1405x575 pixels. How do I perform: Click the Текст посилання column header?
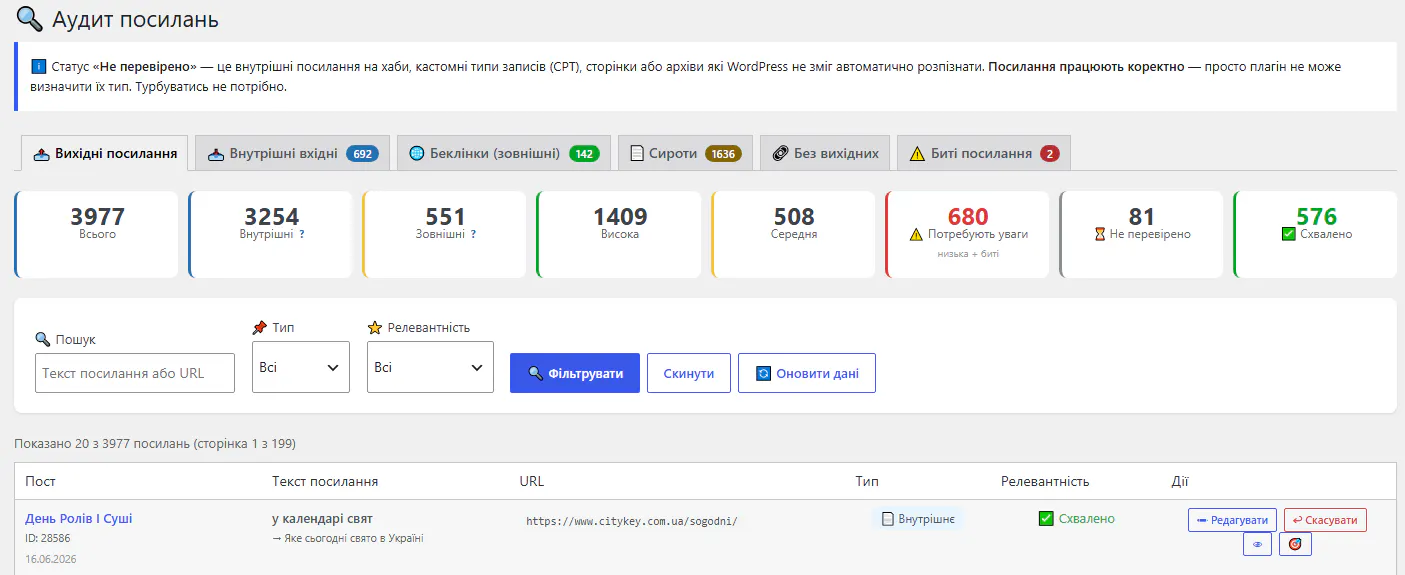325,481
